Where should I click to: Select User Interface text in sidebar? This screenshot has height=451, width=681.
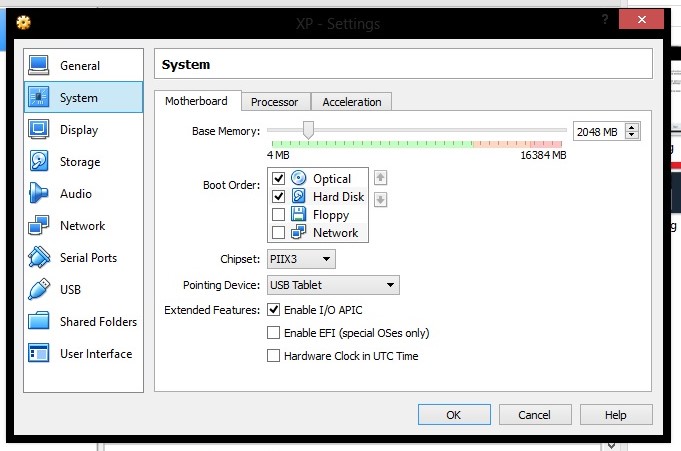(x=96, y=354)
